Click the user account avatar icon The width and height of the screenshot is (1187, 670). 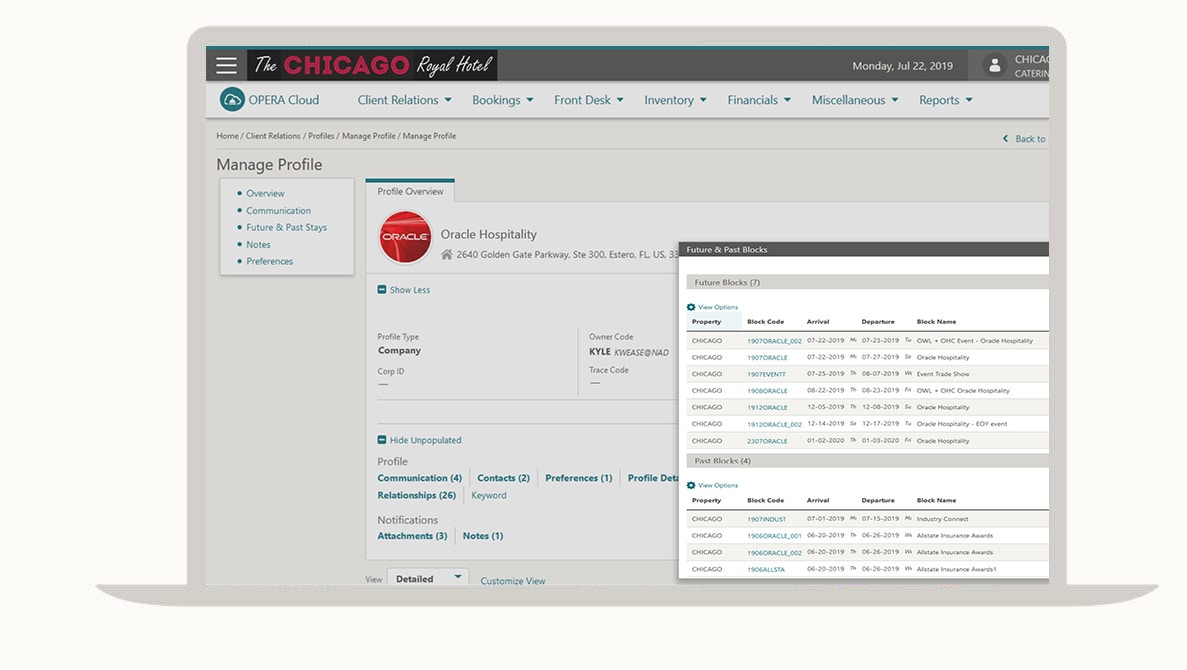[x=994, y=66]
